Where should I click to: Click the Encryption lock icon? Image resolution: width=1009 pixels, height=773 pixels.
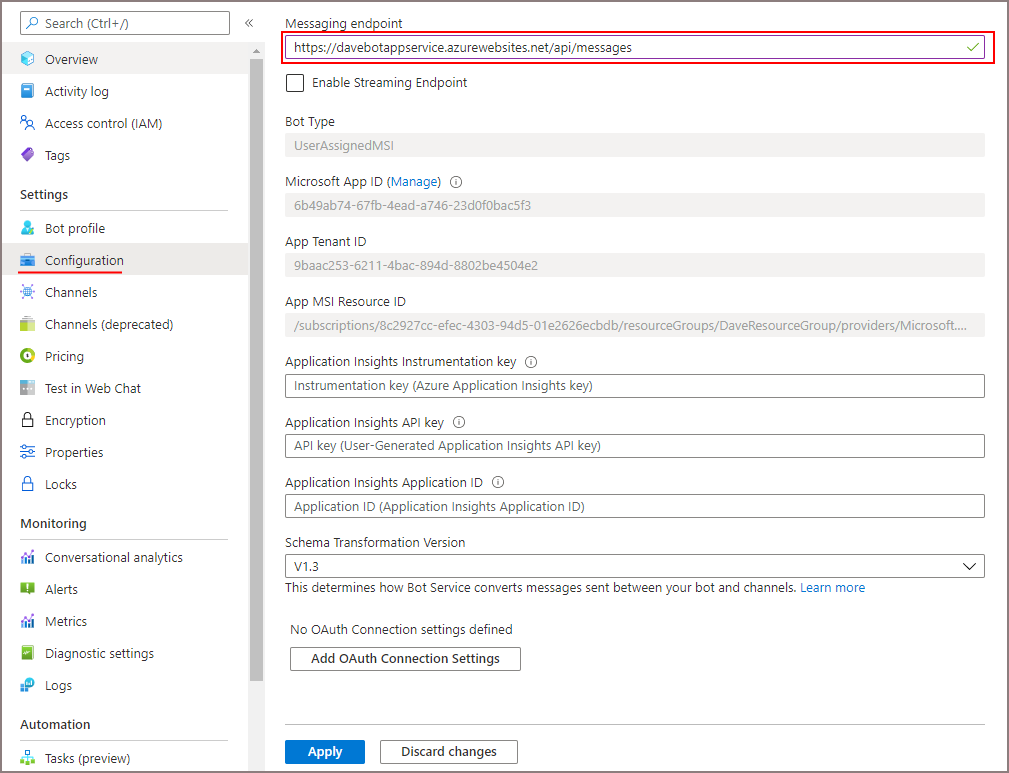pos(28,420)
